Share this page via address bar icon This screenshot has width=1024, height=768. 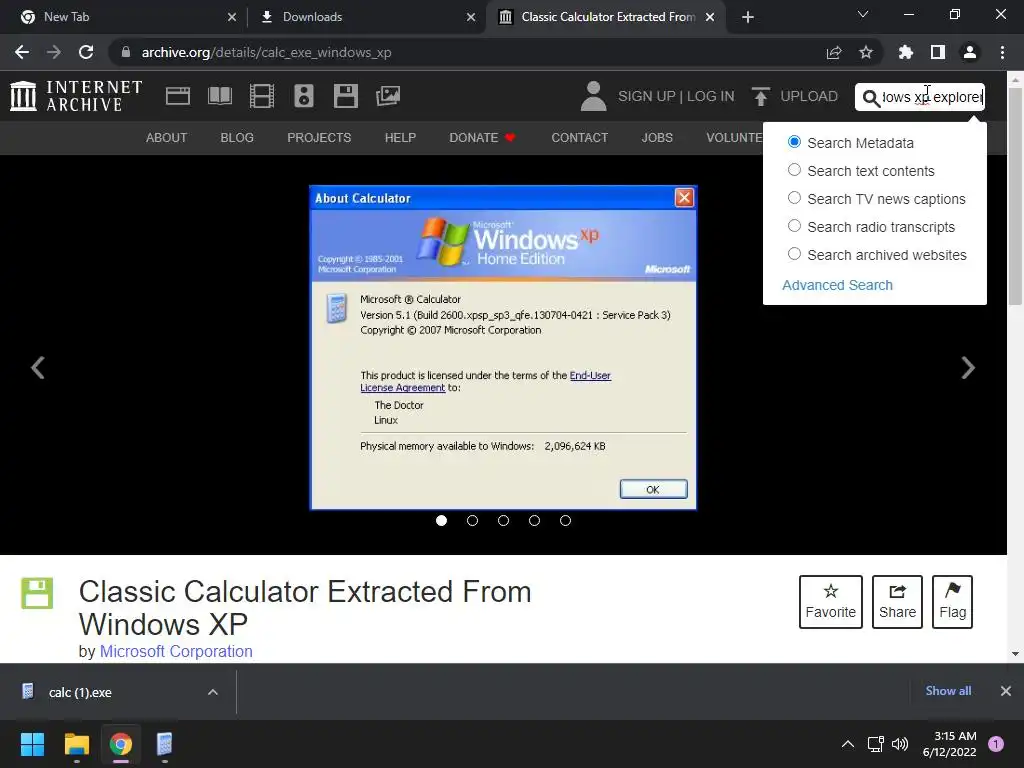834,52
